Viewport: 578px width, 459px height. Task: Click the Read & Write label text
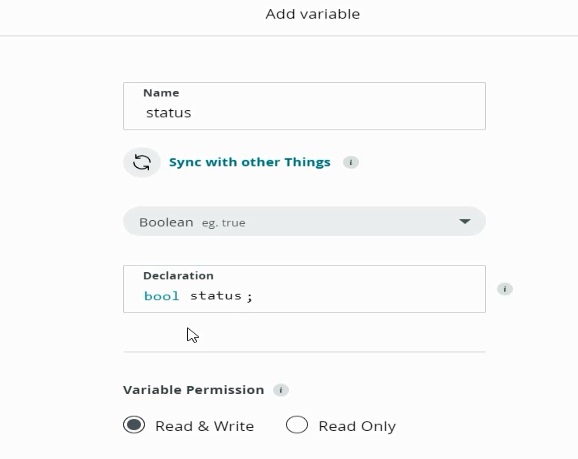(x=205, y=426)
